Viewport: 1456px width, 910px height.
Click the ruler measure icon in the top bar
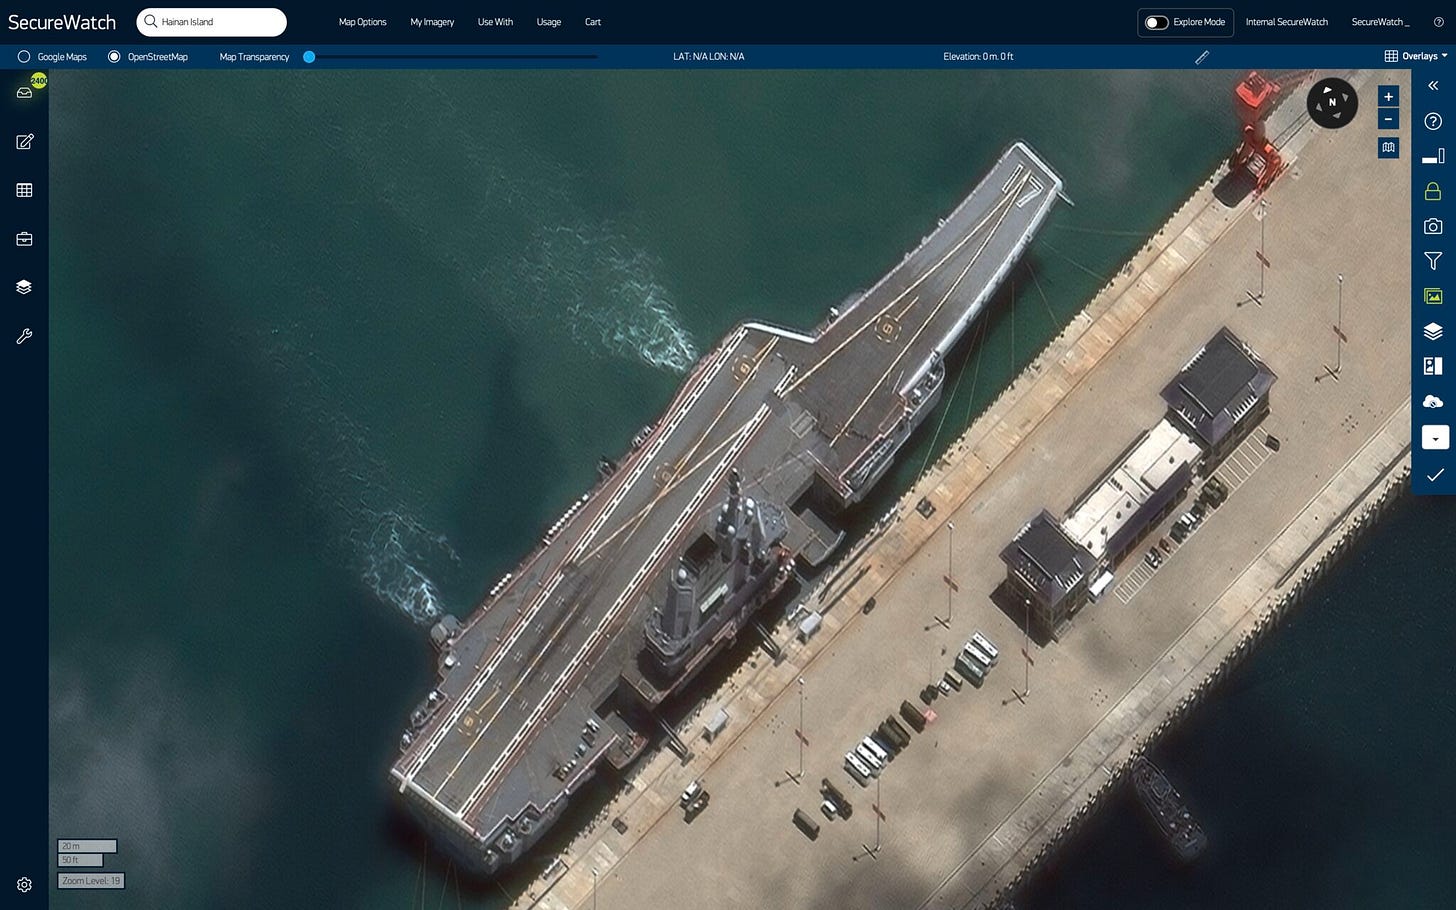(1202, 57)
